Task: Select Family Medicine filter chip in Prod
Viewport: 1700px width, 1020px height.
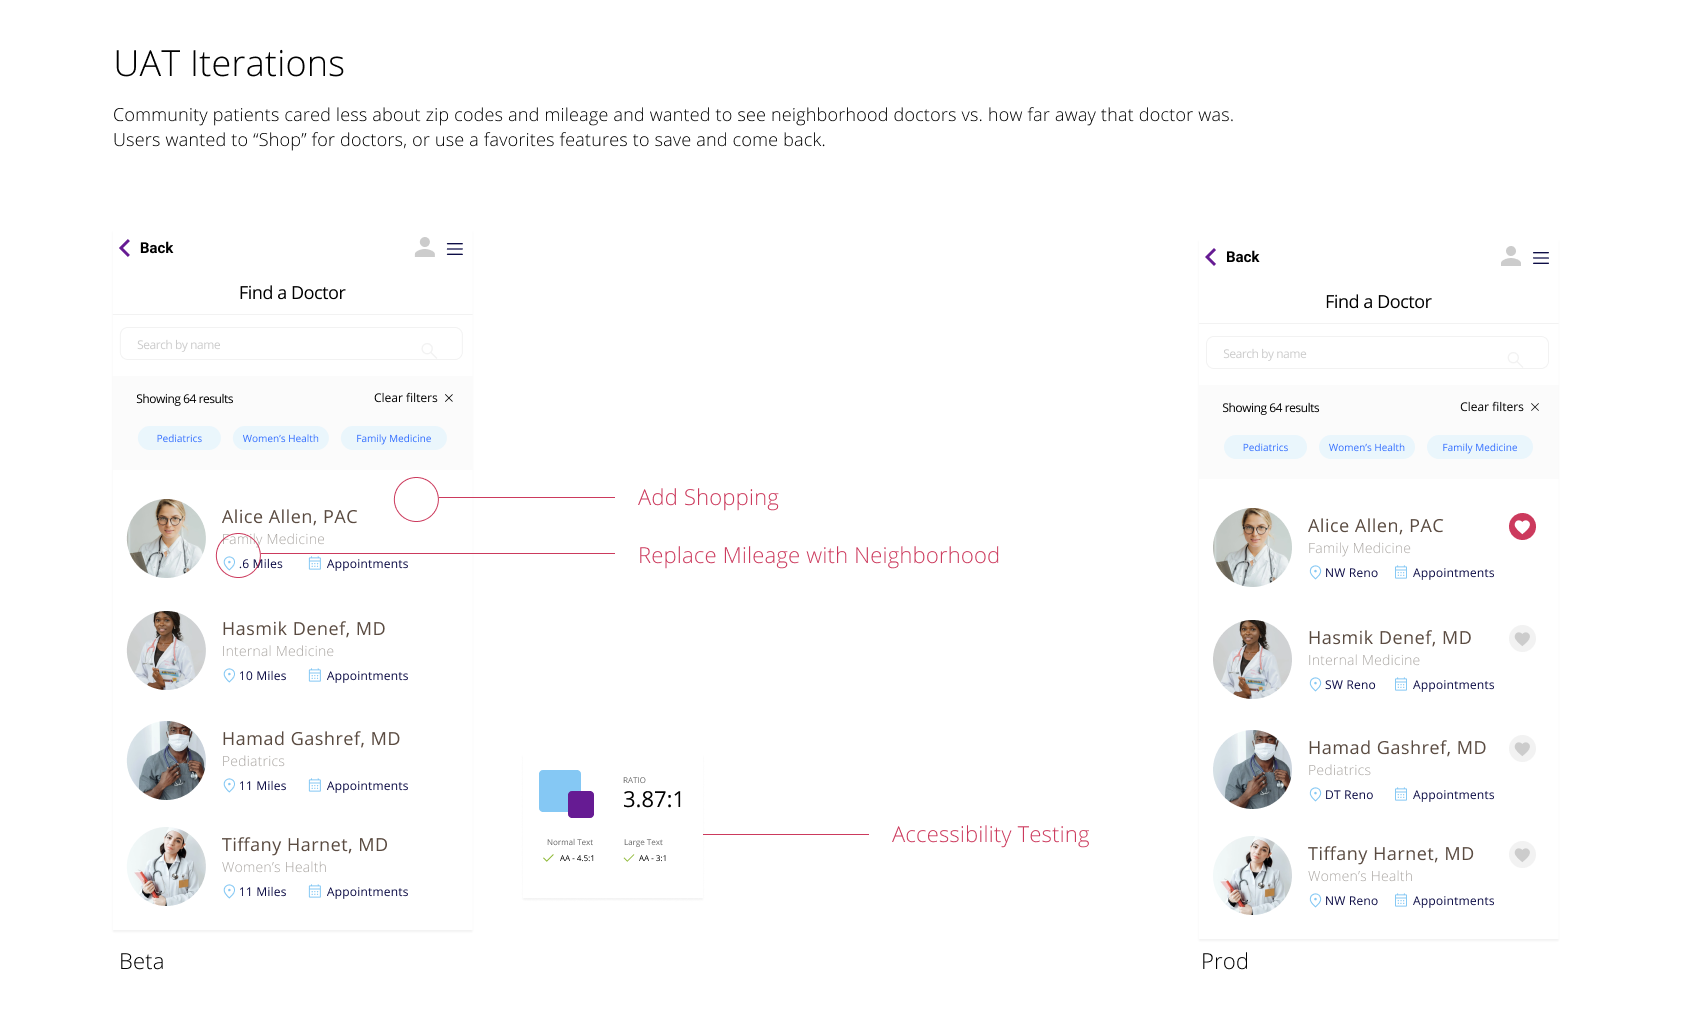Action: point(1479,447)
